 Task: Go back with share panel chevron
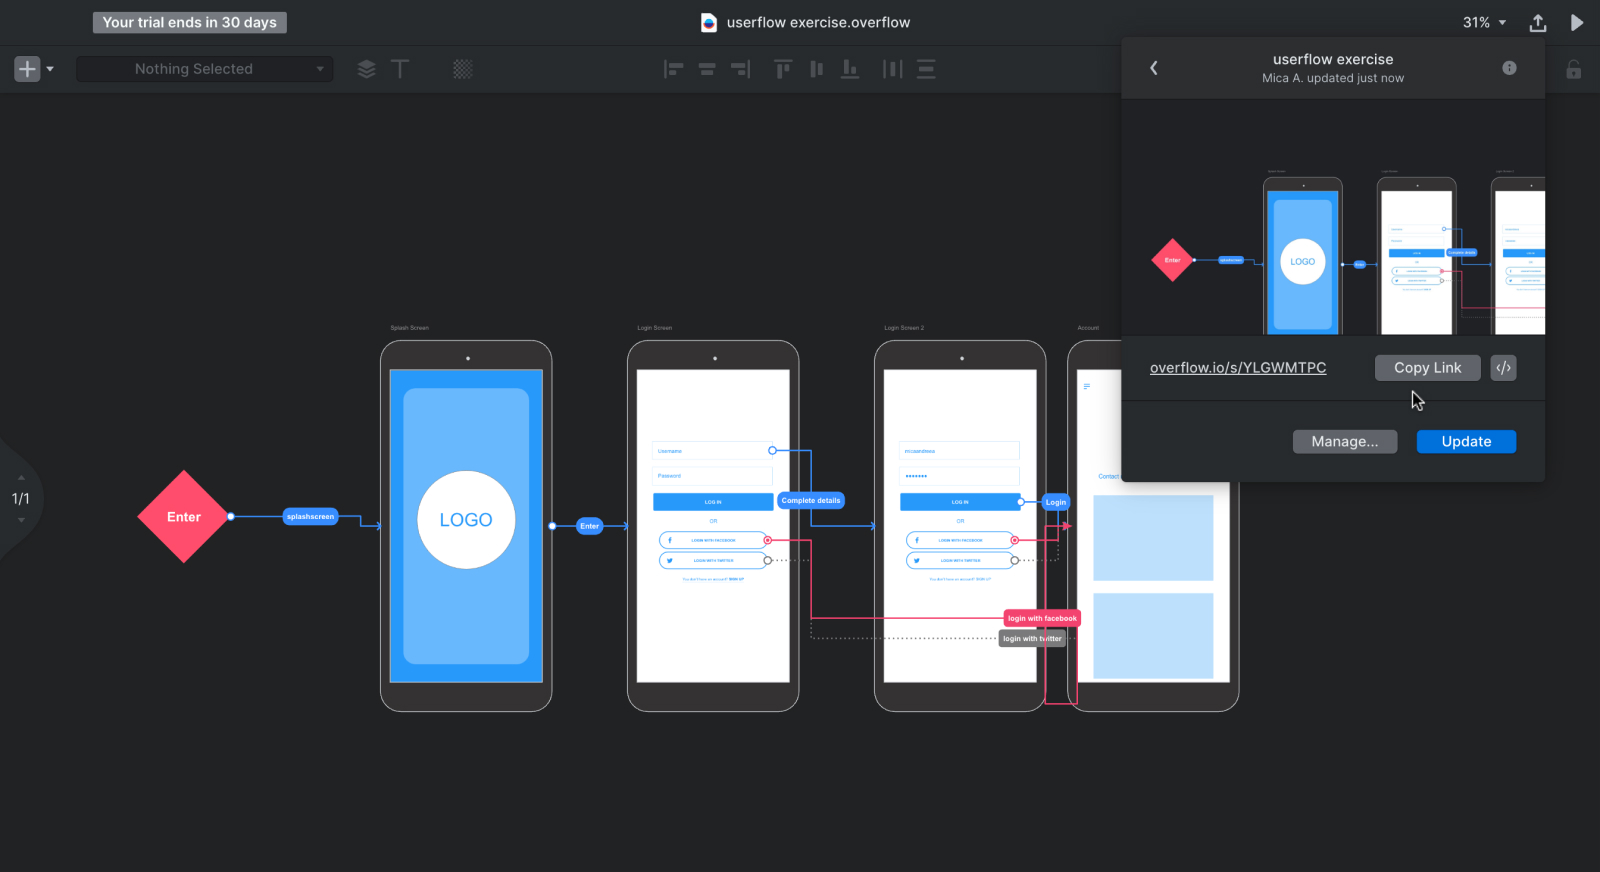[1154, 68]
